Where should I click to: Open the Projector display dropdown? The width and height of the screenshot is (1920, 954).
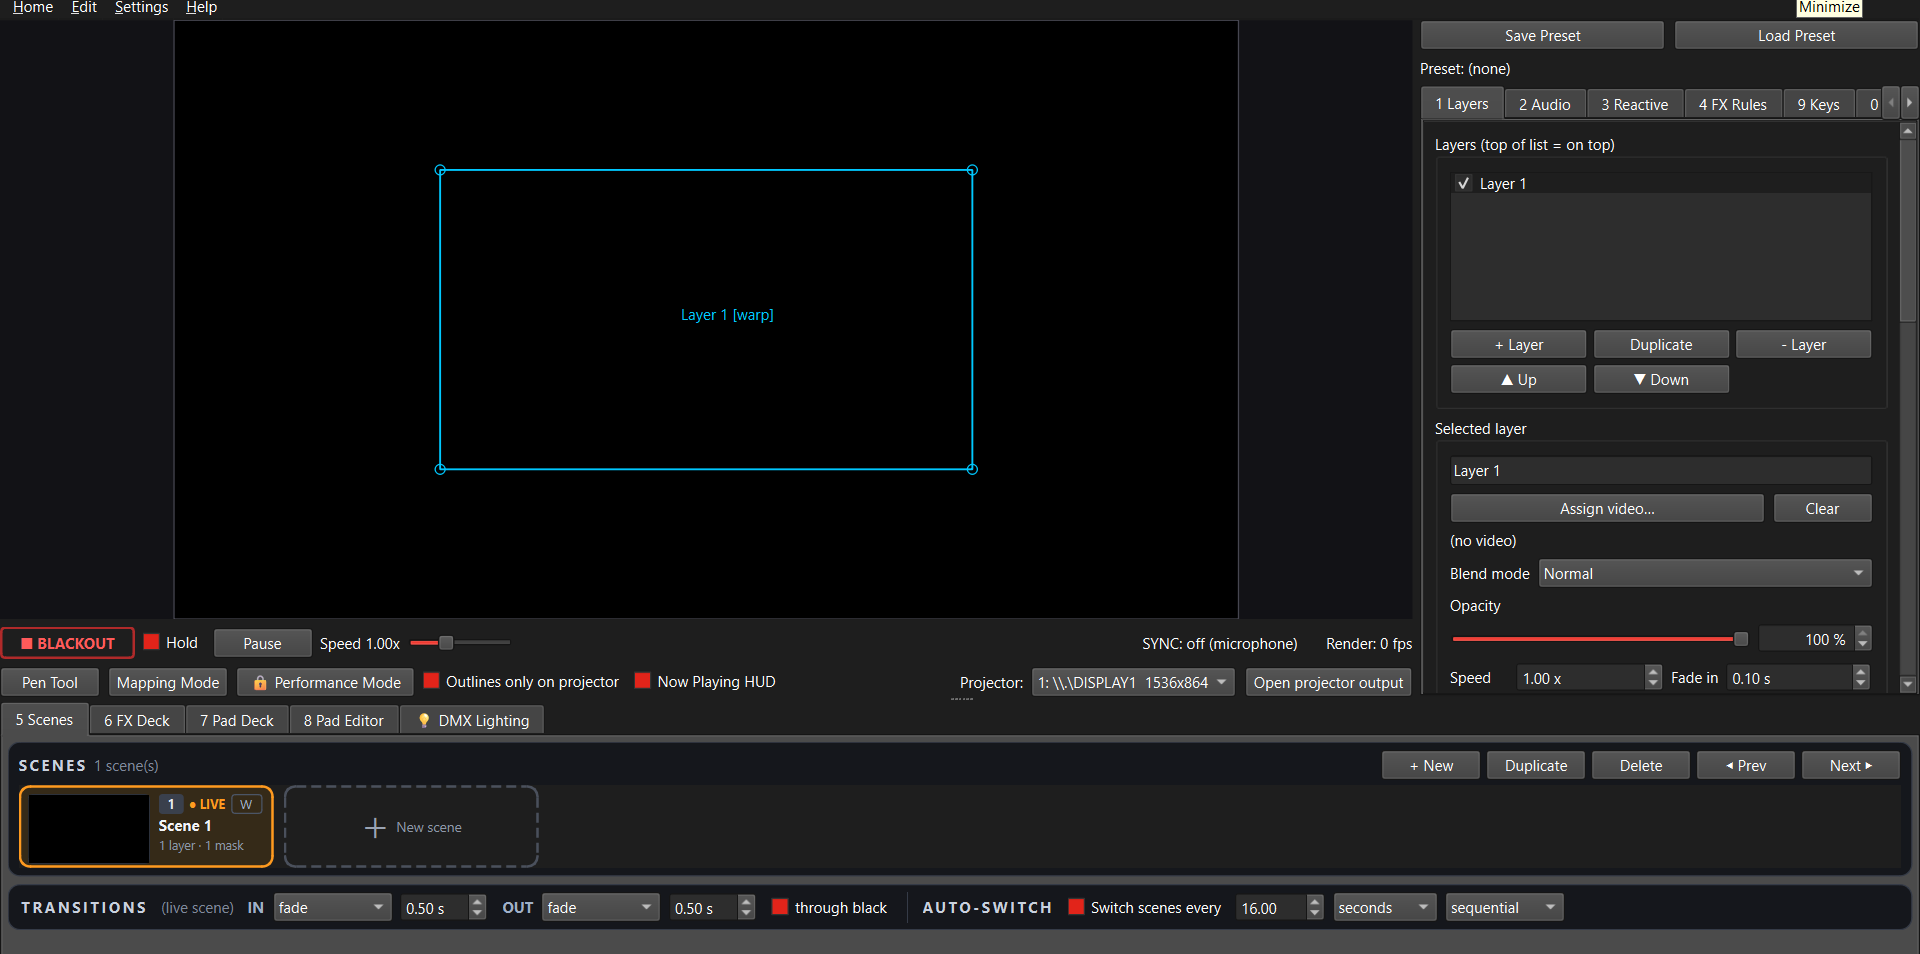pos(1133,683)
